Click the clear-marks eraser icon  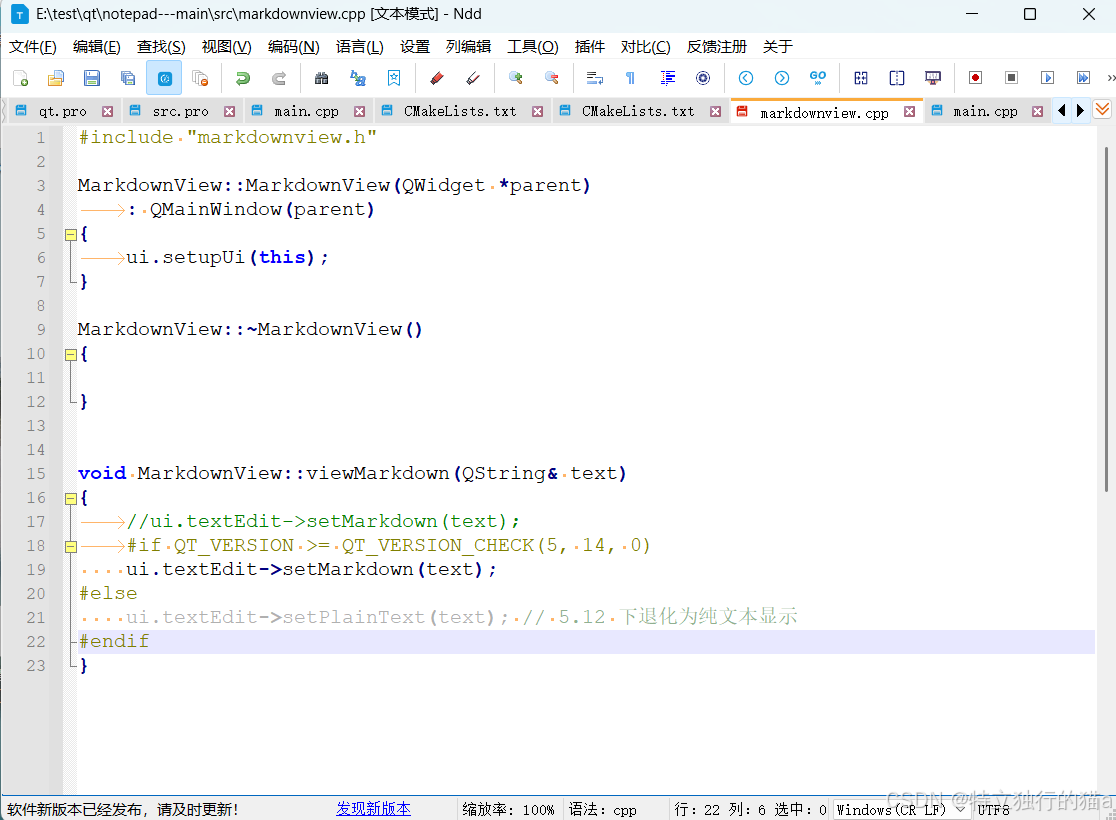point(473,78)
